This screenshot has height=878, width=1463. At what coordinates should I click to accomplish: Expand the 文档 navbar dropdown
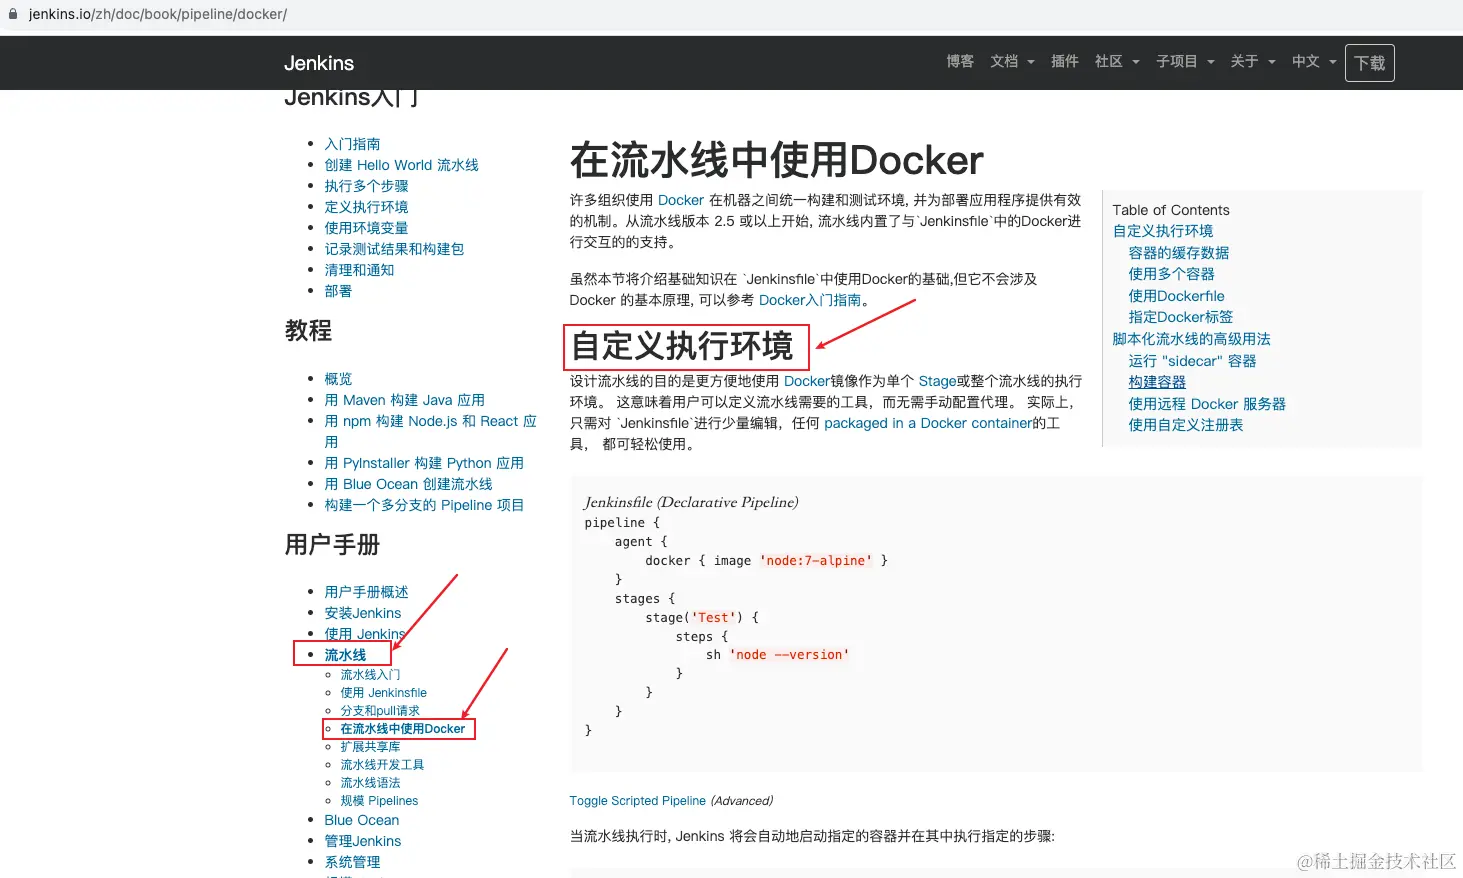coord(1012,62)
